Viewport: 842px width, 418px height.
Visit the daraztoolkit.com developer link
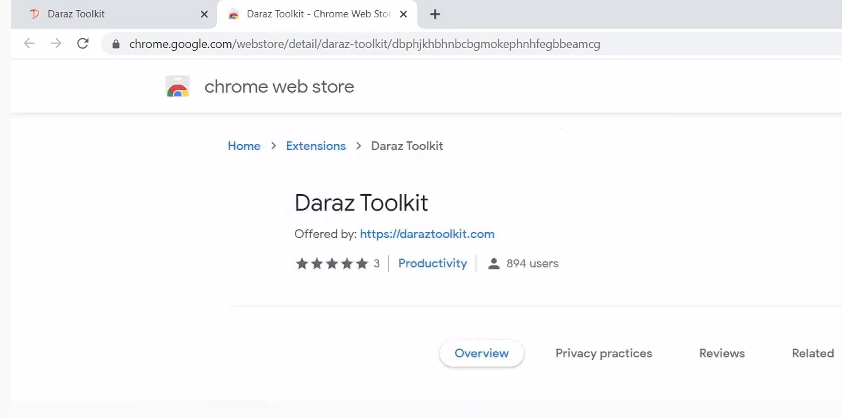[427, 234]
